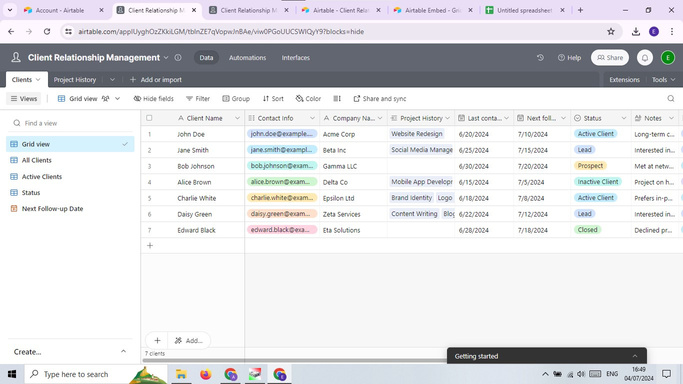This screenshot has width=683, height=384.
Task: Switch to the Project History table tab
Action: (74, 80)
